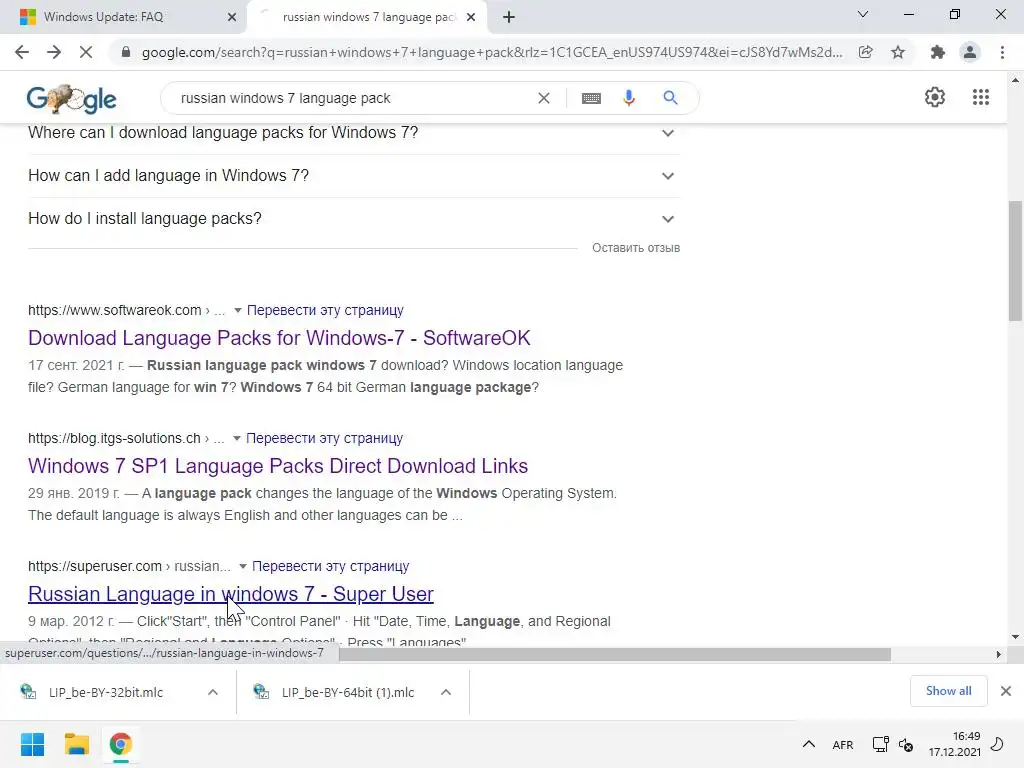Open the Chrome profile avatar
1024x768 pixels.
[x=970, y=52]
